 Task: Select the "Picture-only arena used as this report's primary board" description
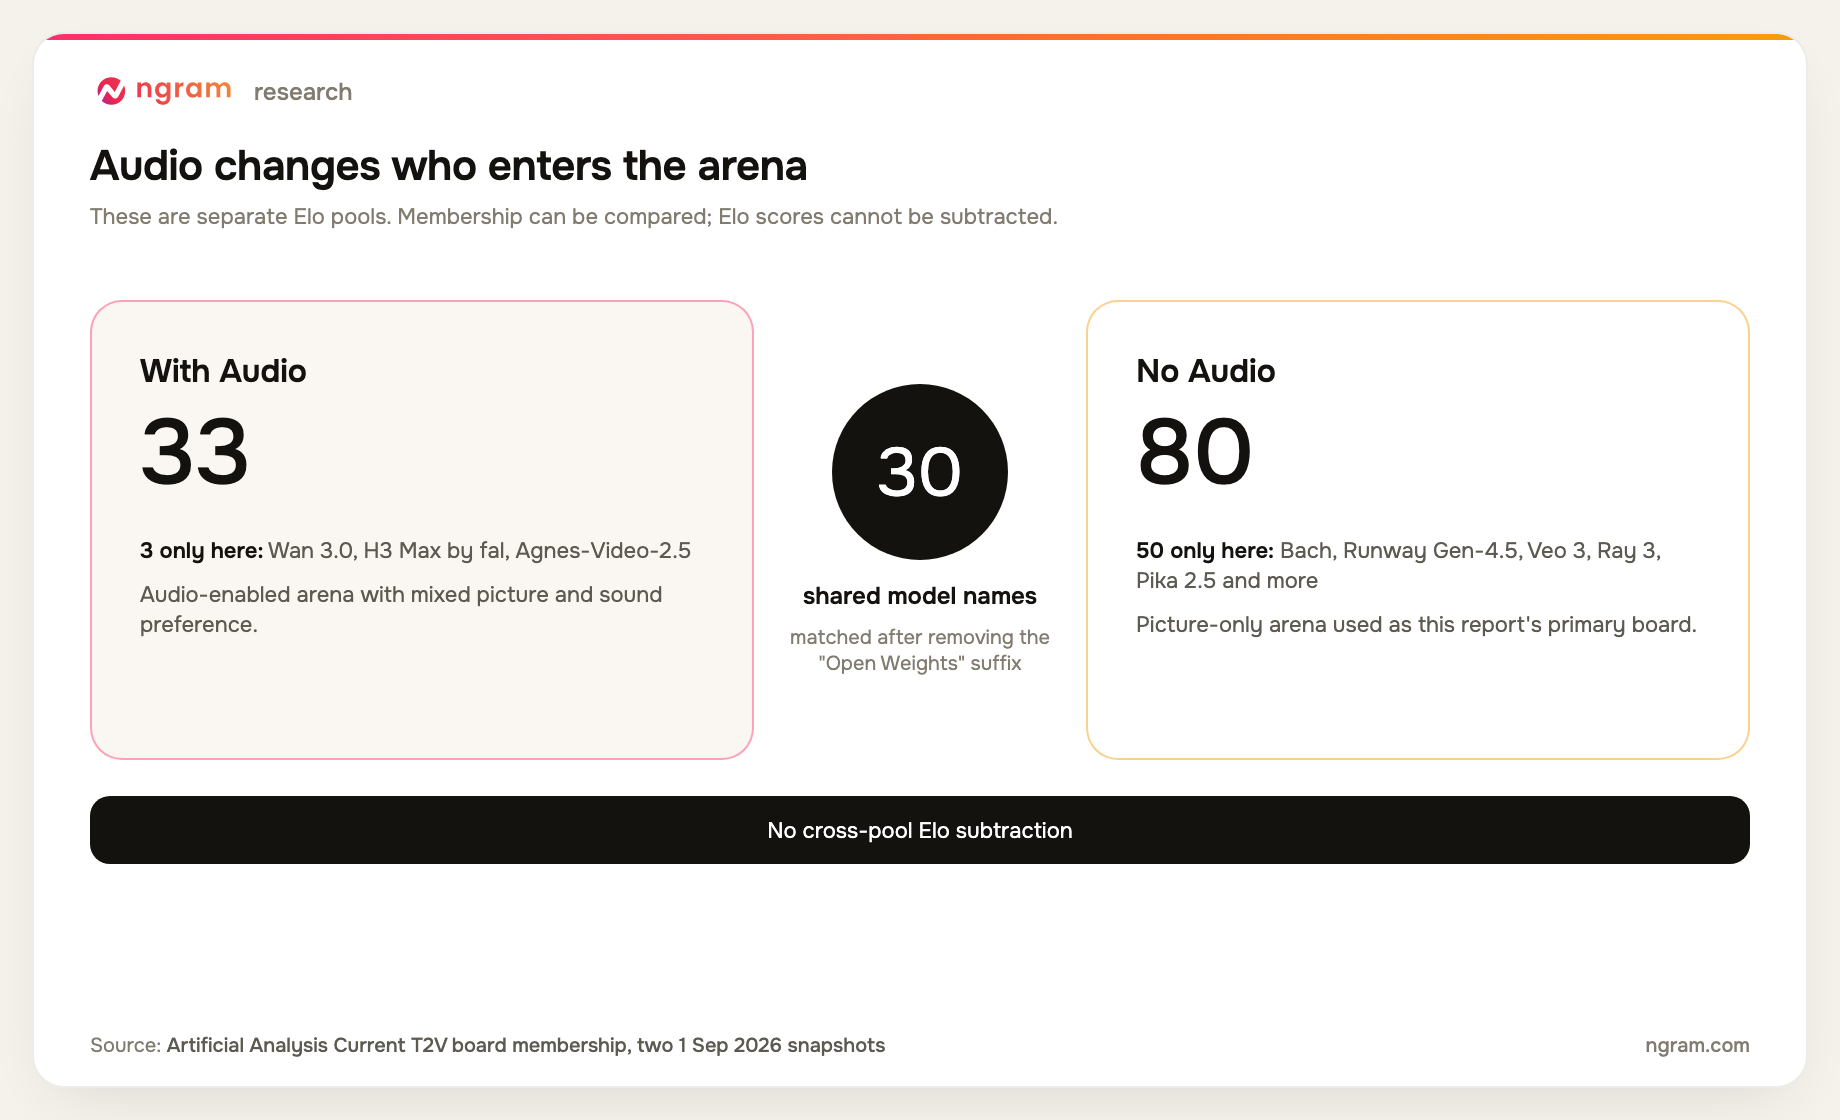pyautogui.click(x=1416, y=625)
